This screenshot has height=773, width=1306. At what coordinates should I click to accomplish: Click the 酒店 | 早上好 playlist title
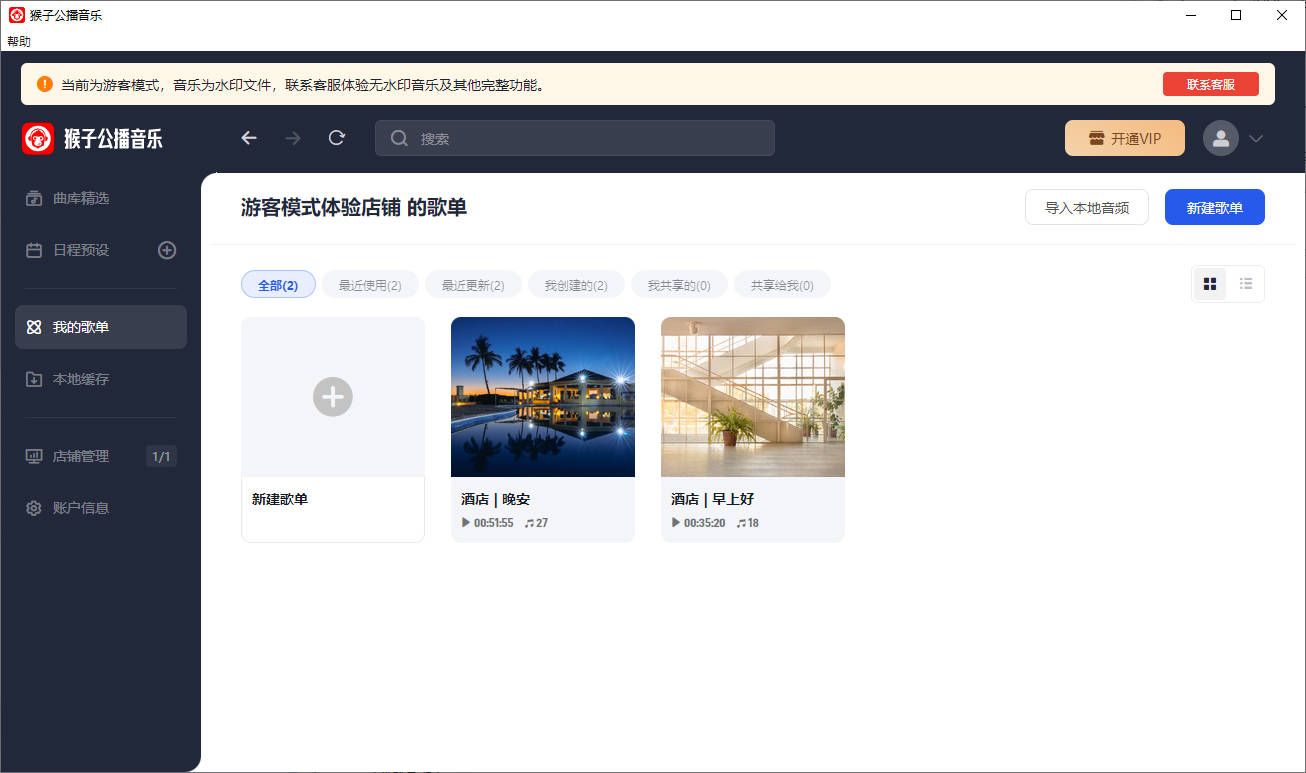tap(713, 499)
